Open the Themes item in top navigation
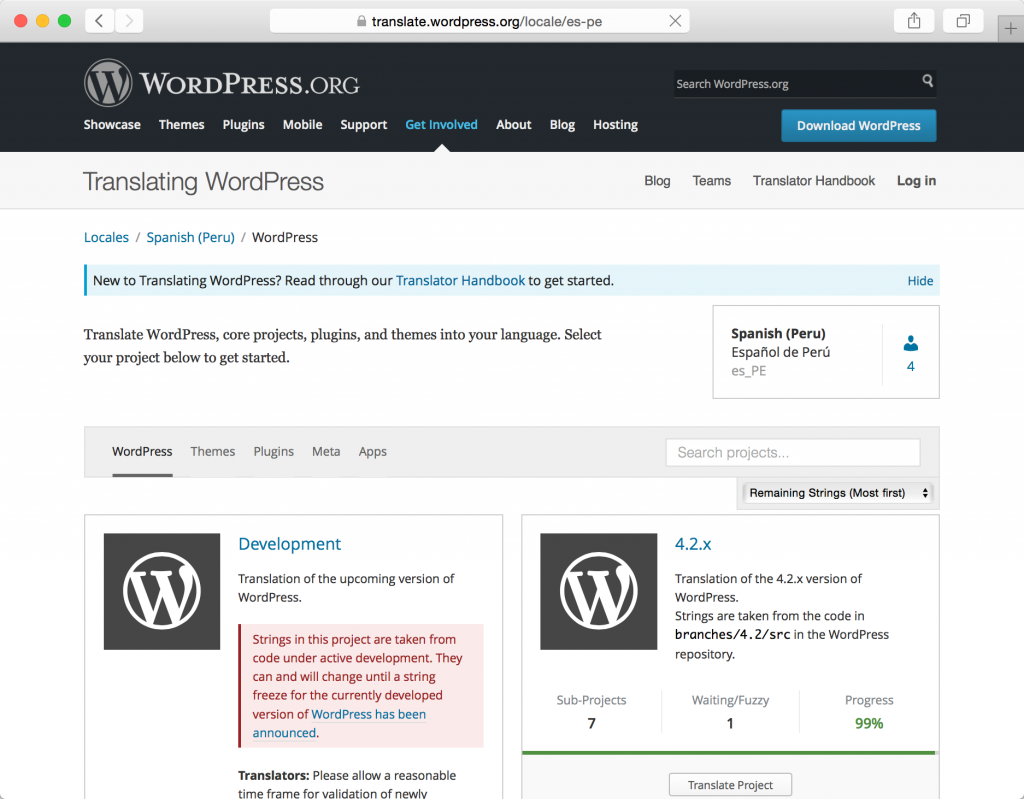 click(182, 124)
